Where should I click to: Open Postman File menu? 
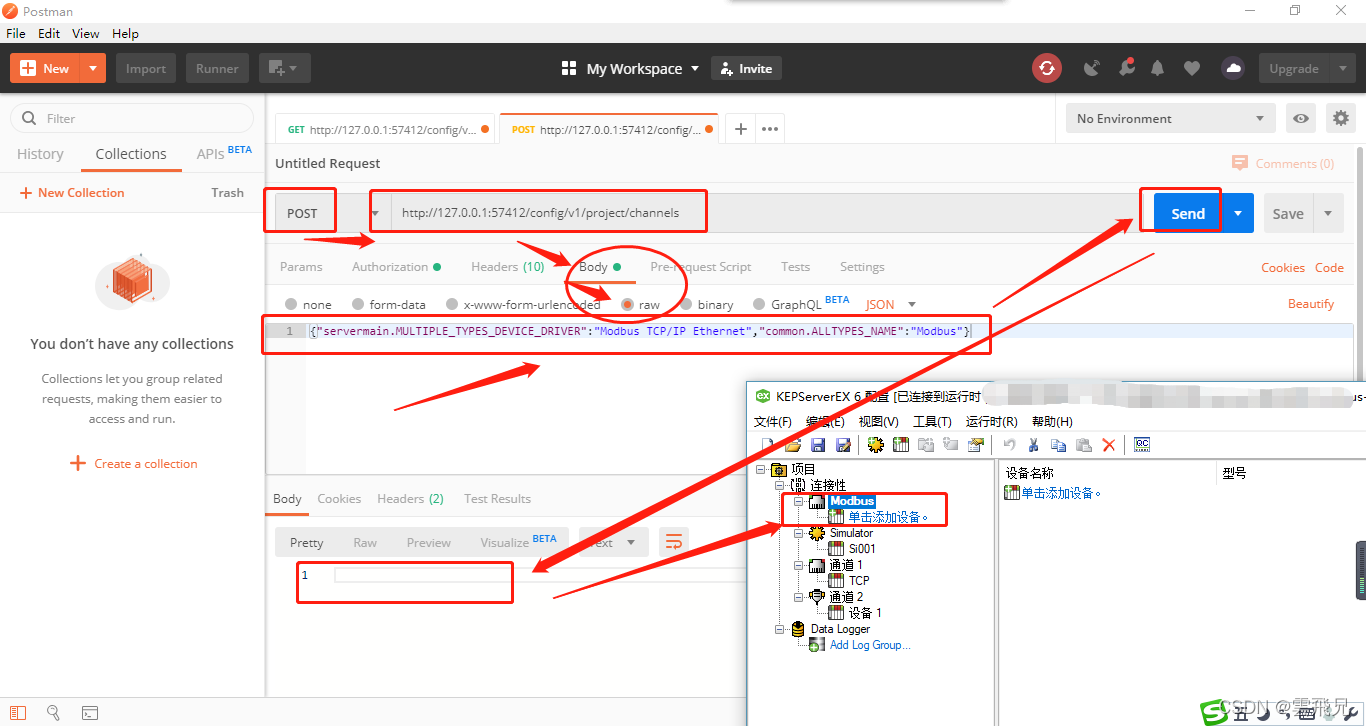tap(15, 33)
